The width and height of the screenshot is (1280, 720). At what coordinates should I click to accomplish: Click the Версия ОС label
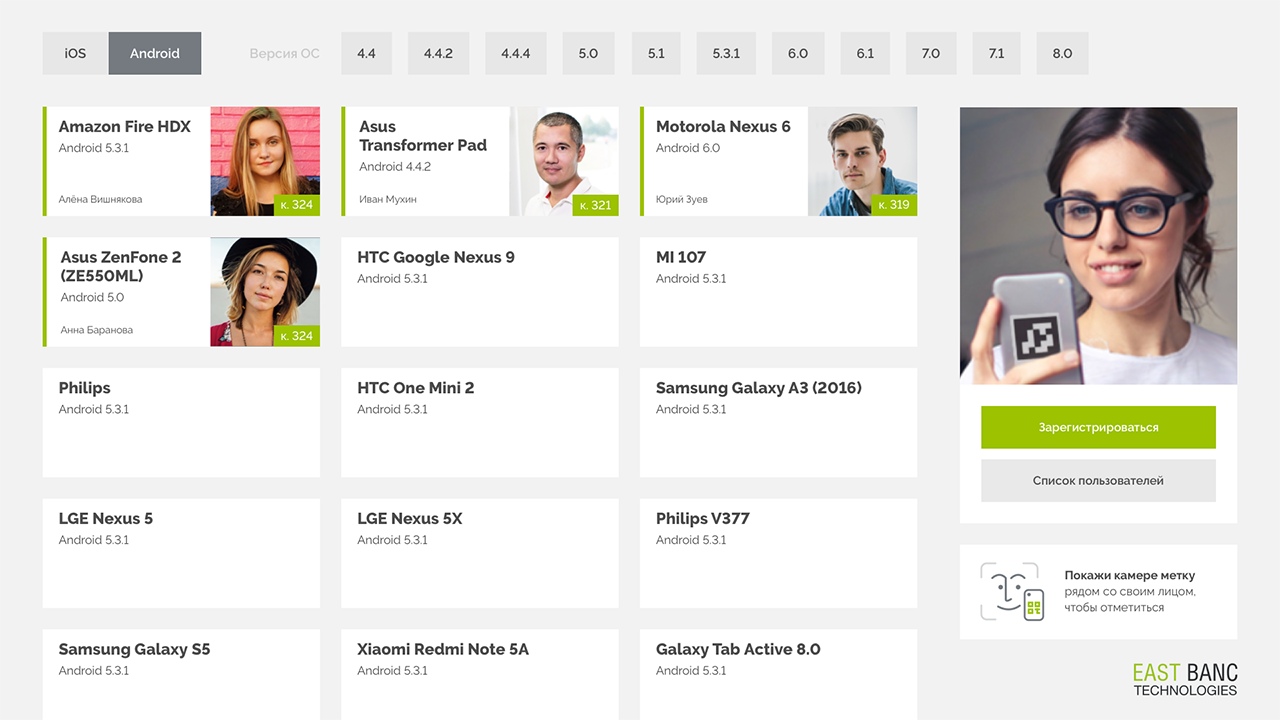[284, 53]
